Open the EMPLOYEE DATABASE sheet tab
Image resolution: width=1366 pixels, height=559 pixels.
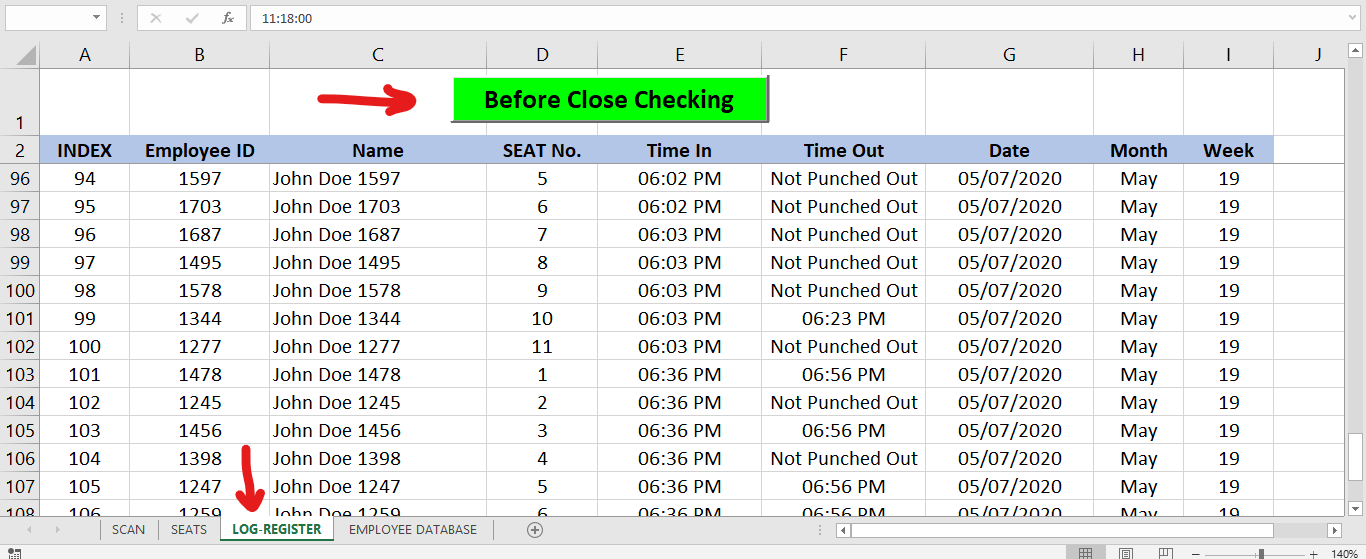(413, 530)
